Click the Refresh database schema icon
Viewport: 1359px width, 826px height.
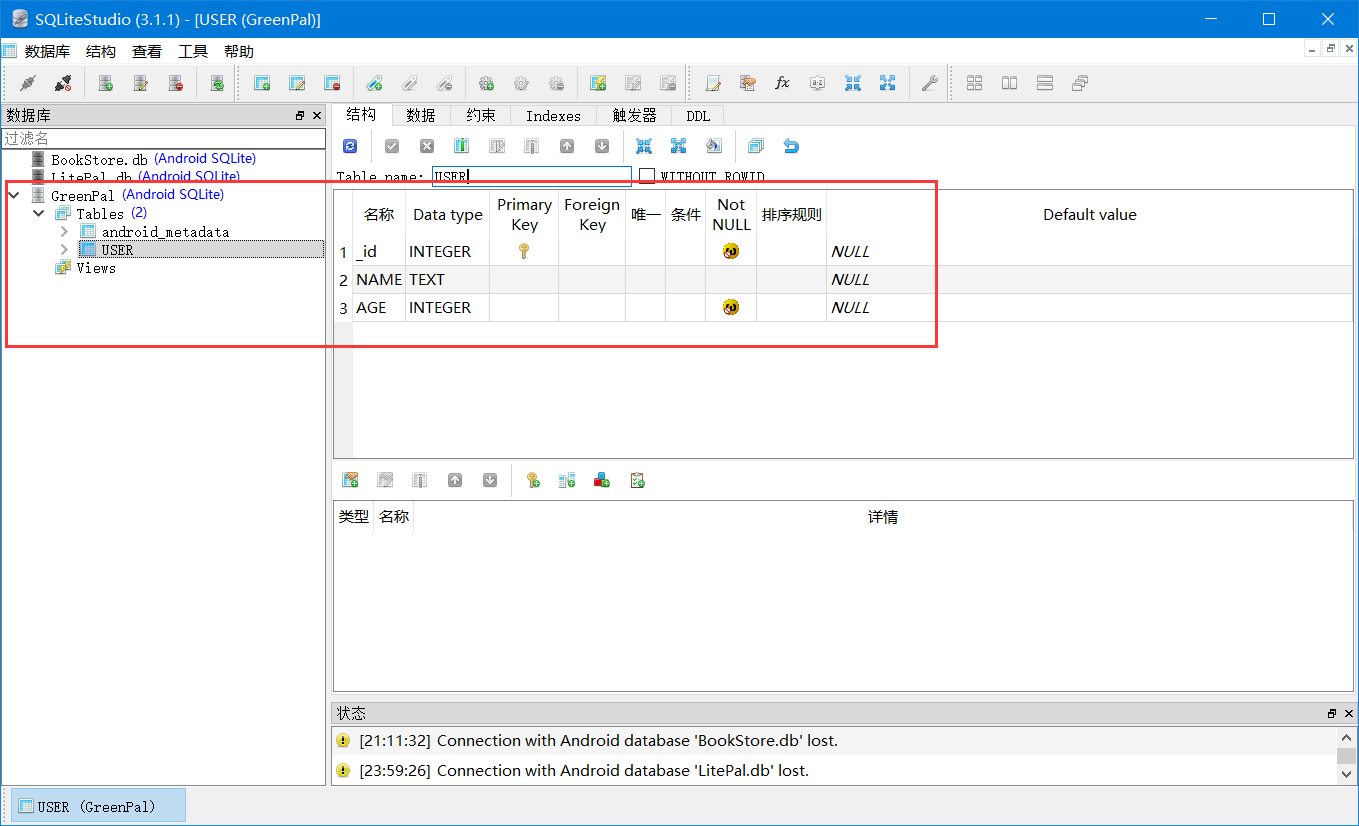point(217,83)
